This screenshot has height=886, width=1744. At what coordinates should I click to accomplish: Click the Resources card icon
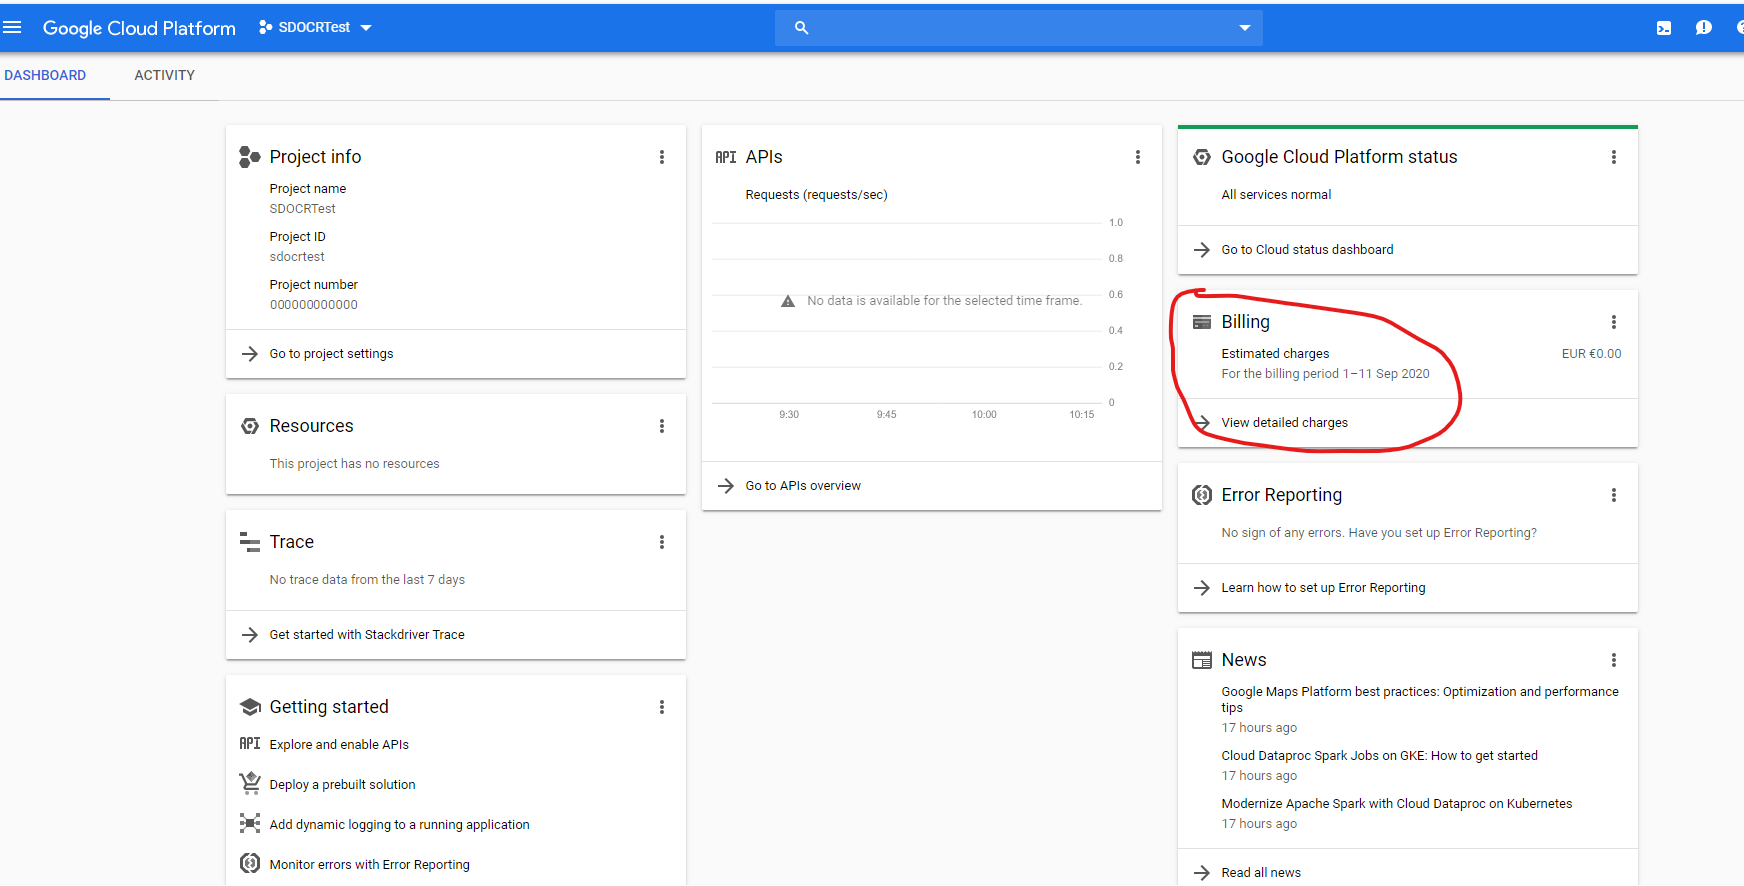tap(250, 426)
